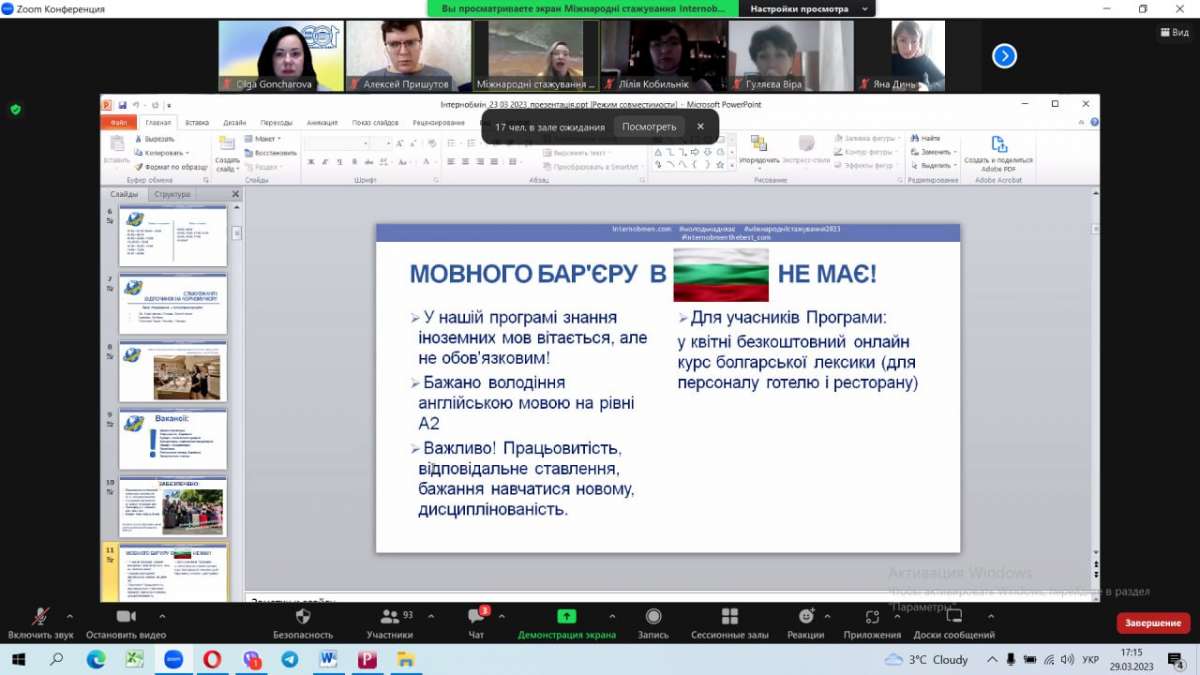1200x675 pixels.
Task: Dismiss the waiting room notification
Action: click(700, 127)
